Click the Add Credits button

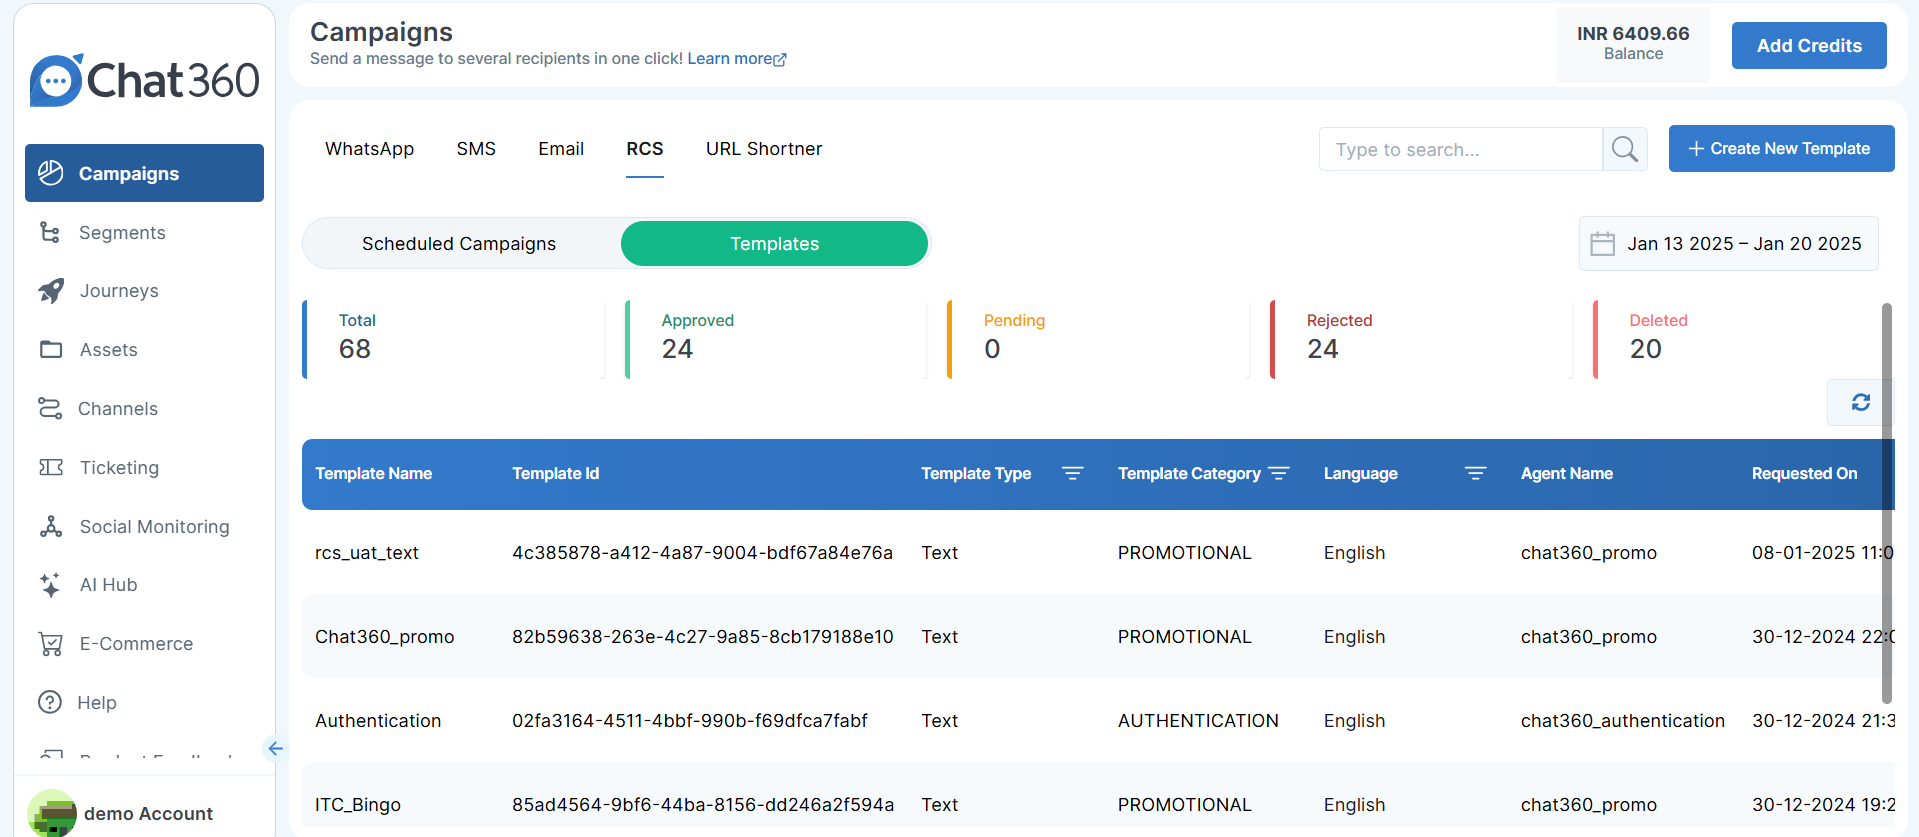(1809, 46)
